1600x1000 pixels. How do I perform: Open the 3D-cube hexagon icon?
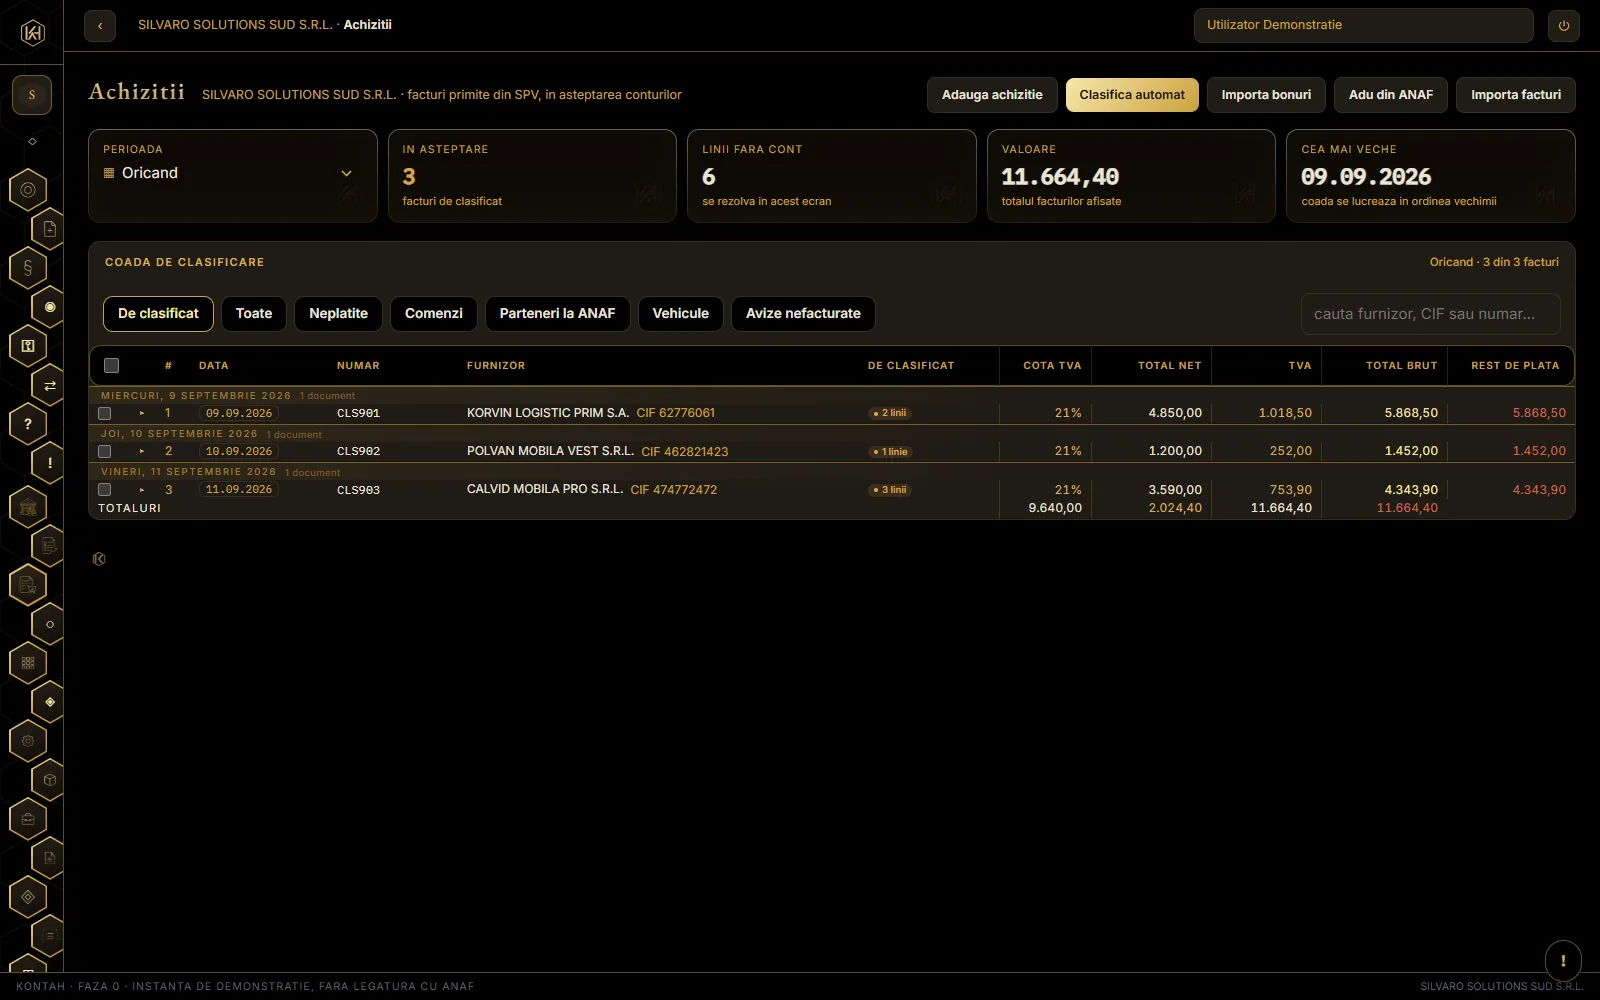pyautogui.click(x=49, y=780)
